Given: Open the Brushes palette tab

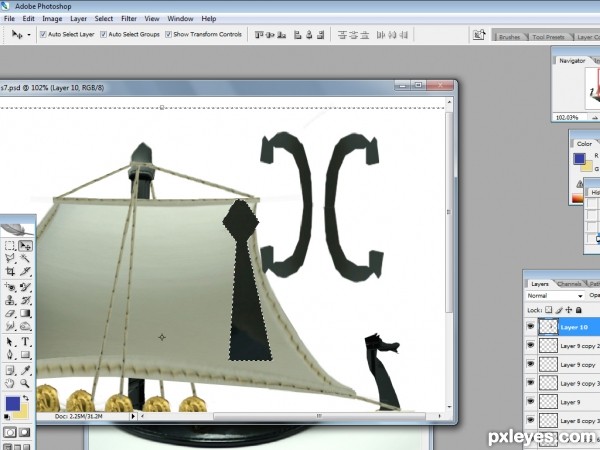Looking at the screenshot, I should pos(509,37).
